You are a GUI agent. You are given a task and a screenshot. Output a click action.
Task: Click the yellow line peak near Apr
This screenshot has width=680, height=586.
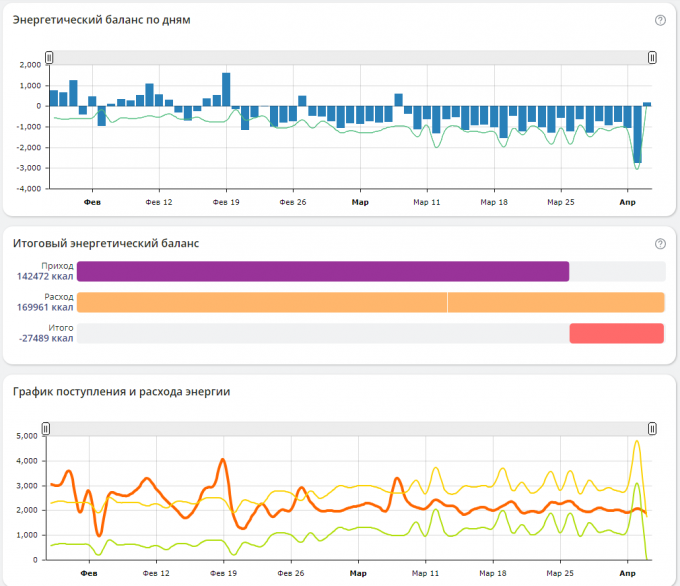click(x=636, y=442)
